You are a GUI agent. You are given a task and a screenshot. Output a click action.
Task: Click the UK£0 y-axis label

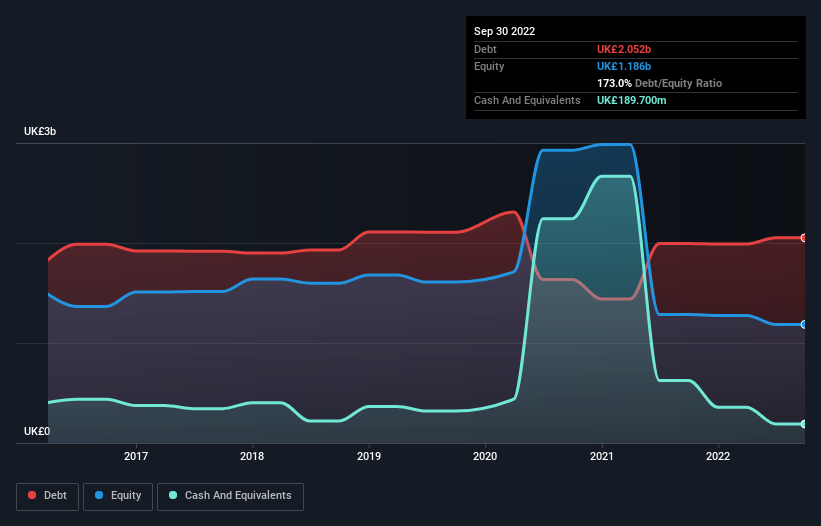pyautogui.click(x=37, y=431)
